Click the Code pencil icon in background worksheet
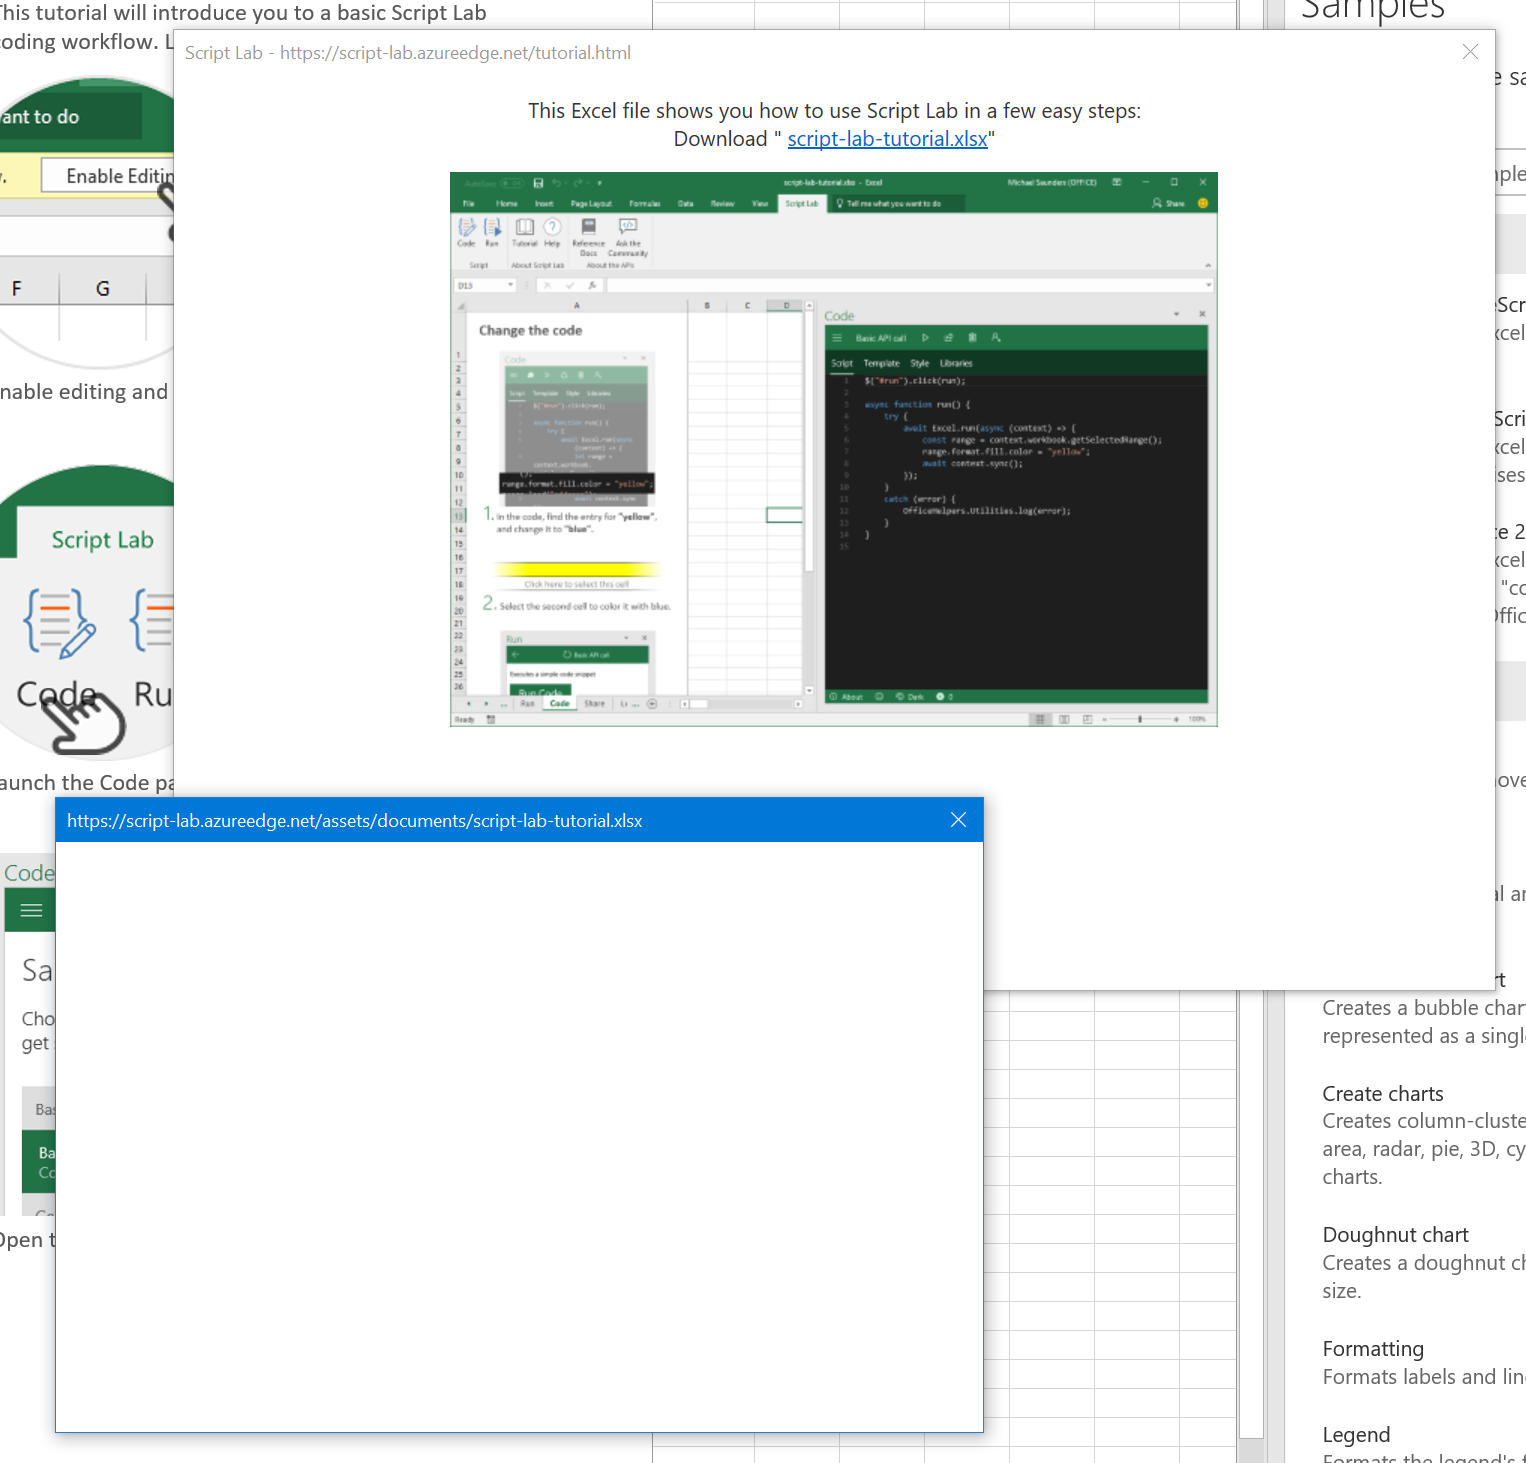 click(x=60, y=623)
